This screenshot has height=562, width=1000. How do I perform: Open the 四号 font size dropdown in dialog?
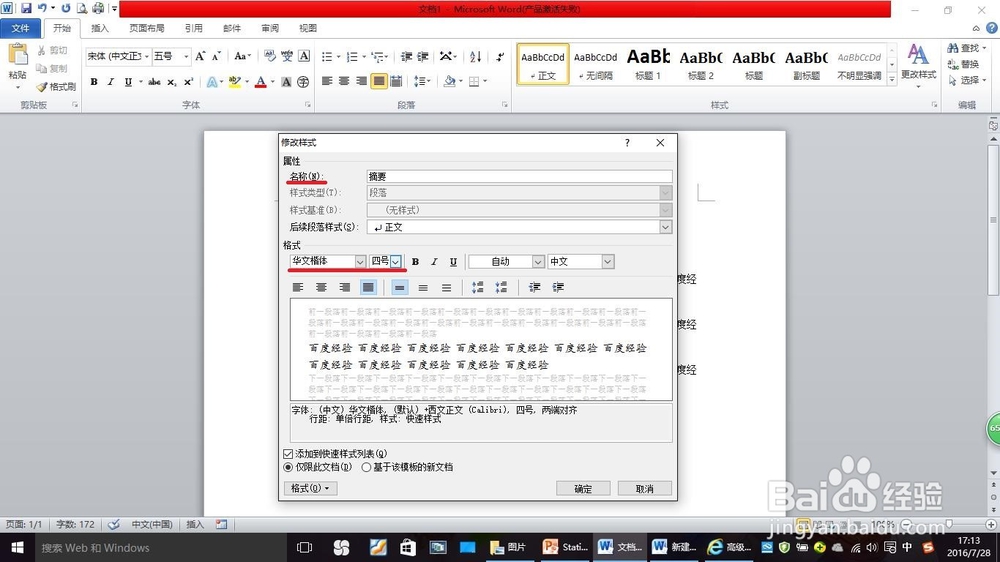coord(396,262)
